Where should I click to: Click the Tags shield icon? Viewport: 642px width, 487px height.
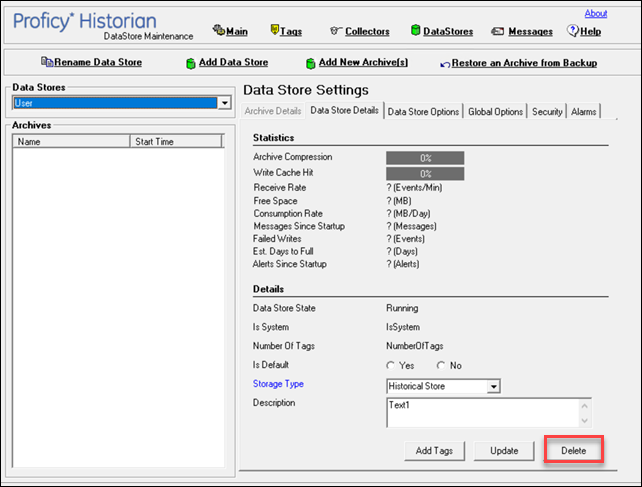click(x=274, y=29)
